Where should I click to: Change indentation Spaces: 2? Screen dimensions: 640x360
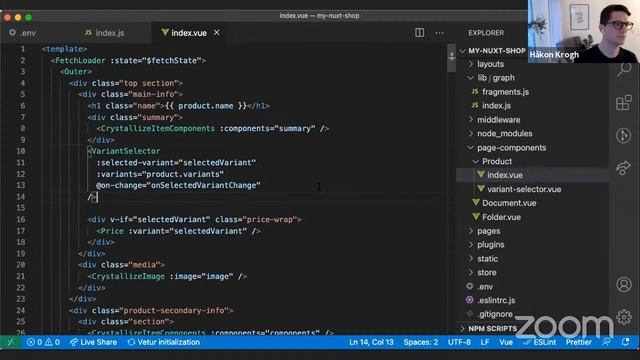pos(421,342)
